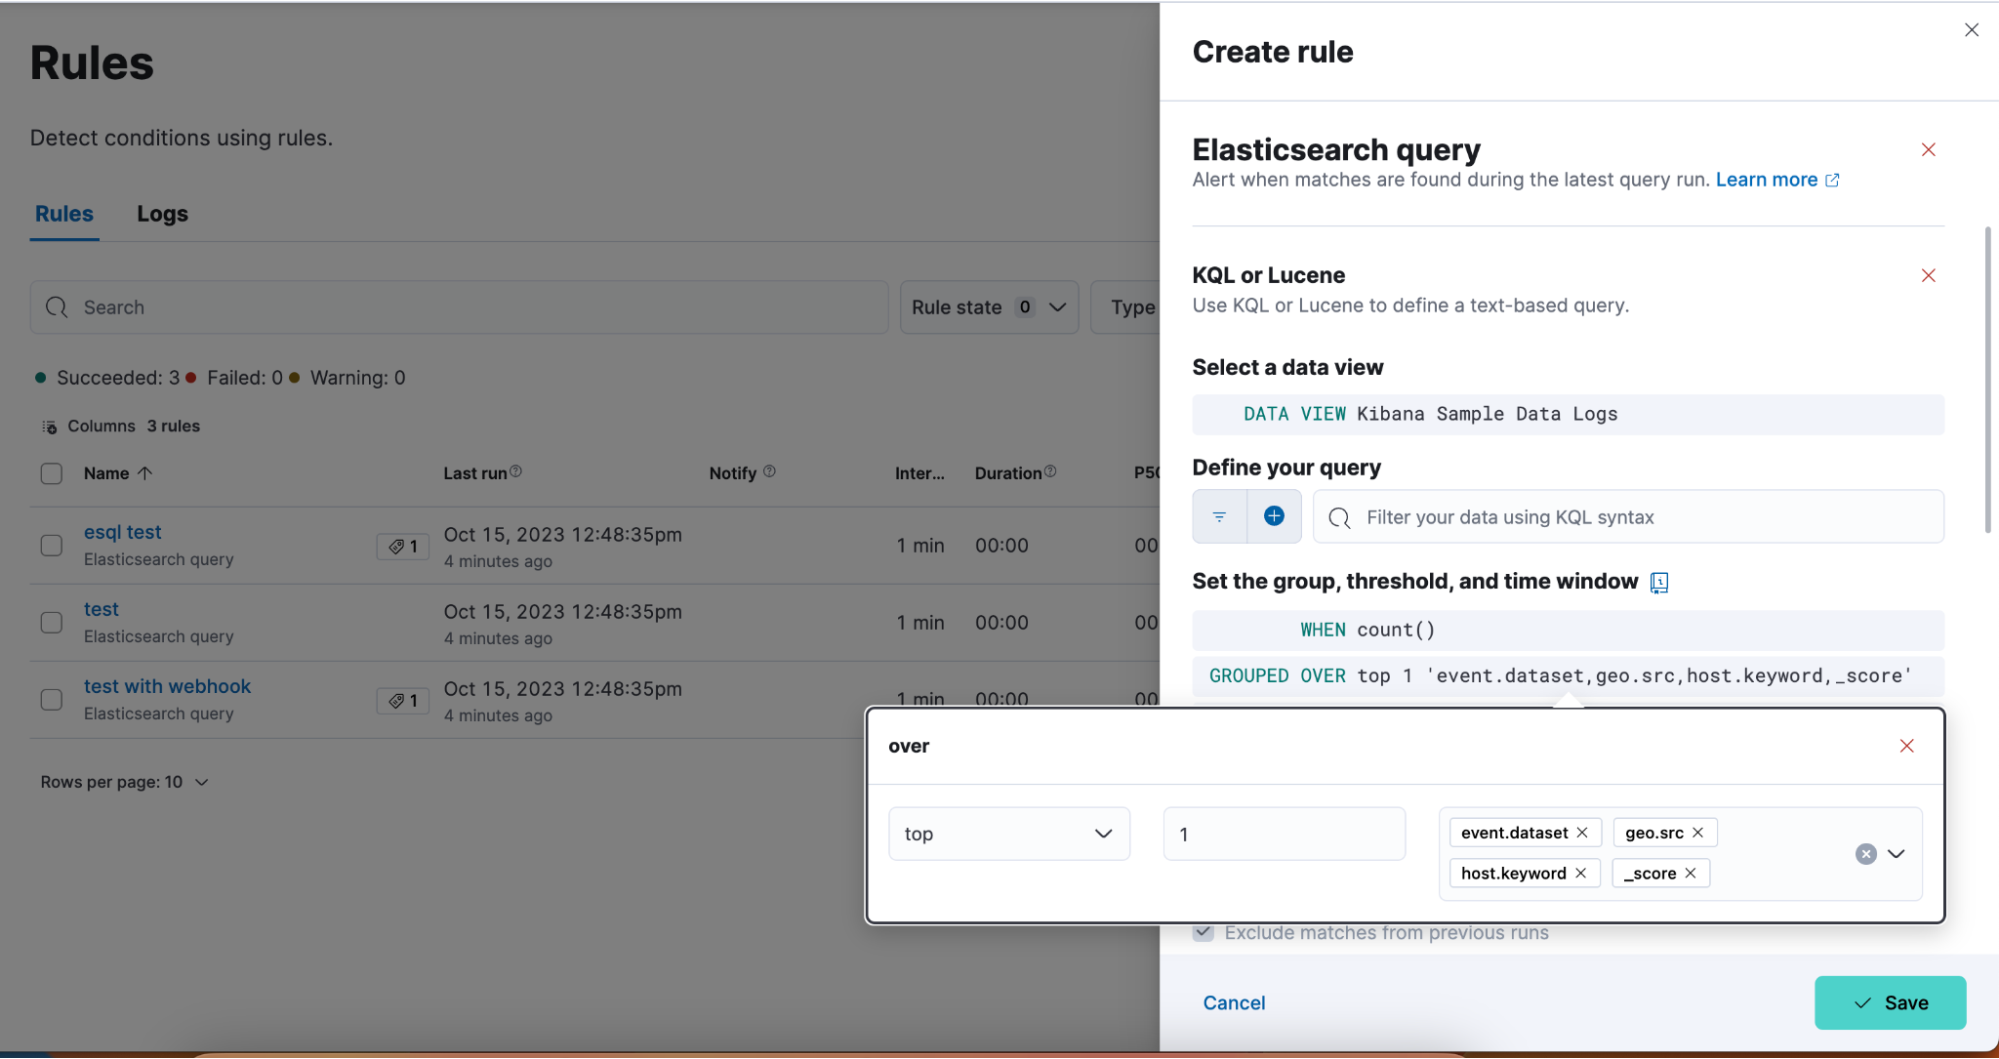Open the top grouping dropdown

1008,834
